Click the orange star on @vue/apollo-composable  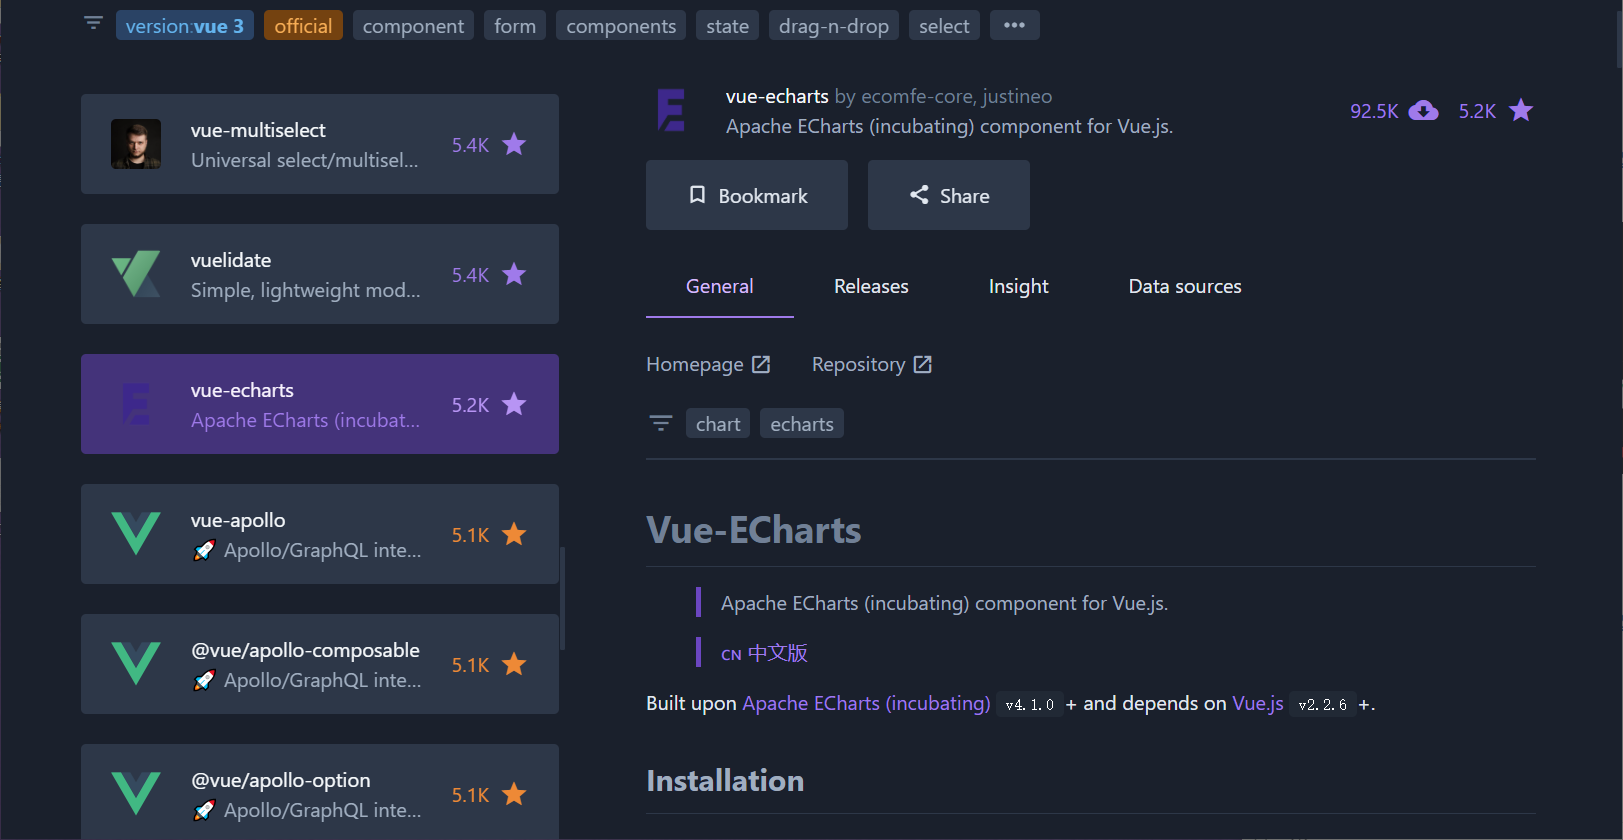click(514, 664)
